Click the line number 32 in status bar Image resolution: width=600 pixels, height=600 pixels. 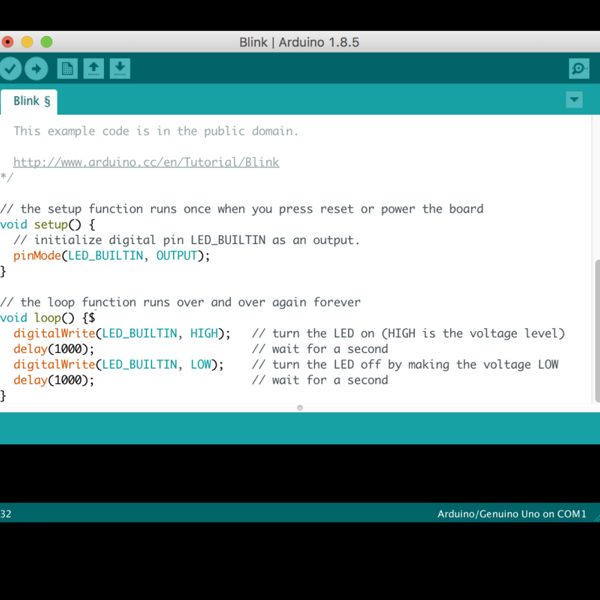(6, 514)
